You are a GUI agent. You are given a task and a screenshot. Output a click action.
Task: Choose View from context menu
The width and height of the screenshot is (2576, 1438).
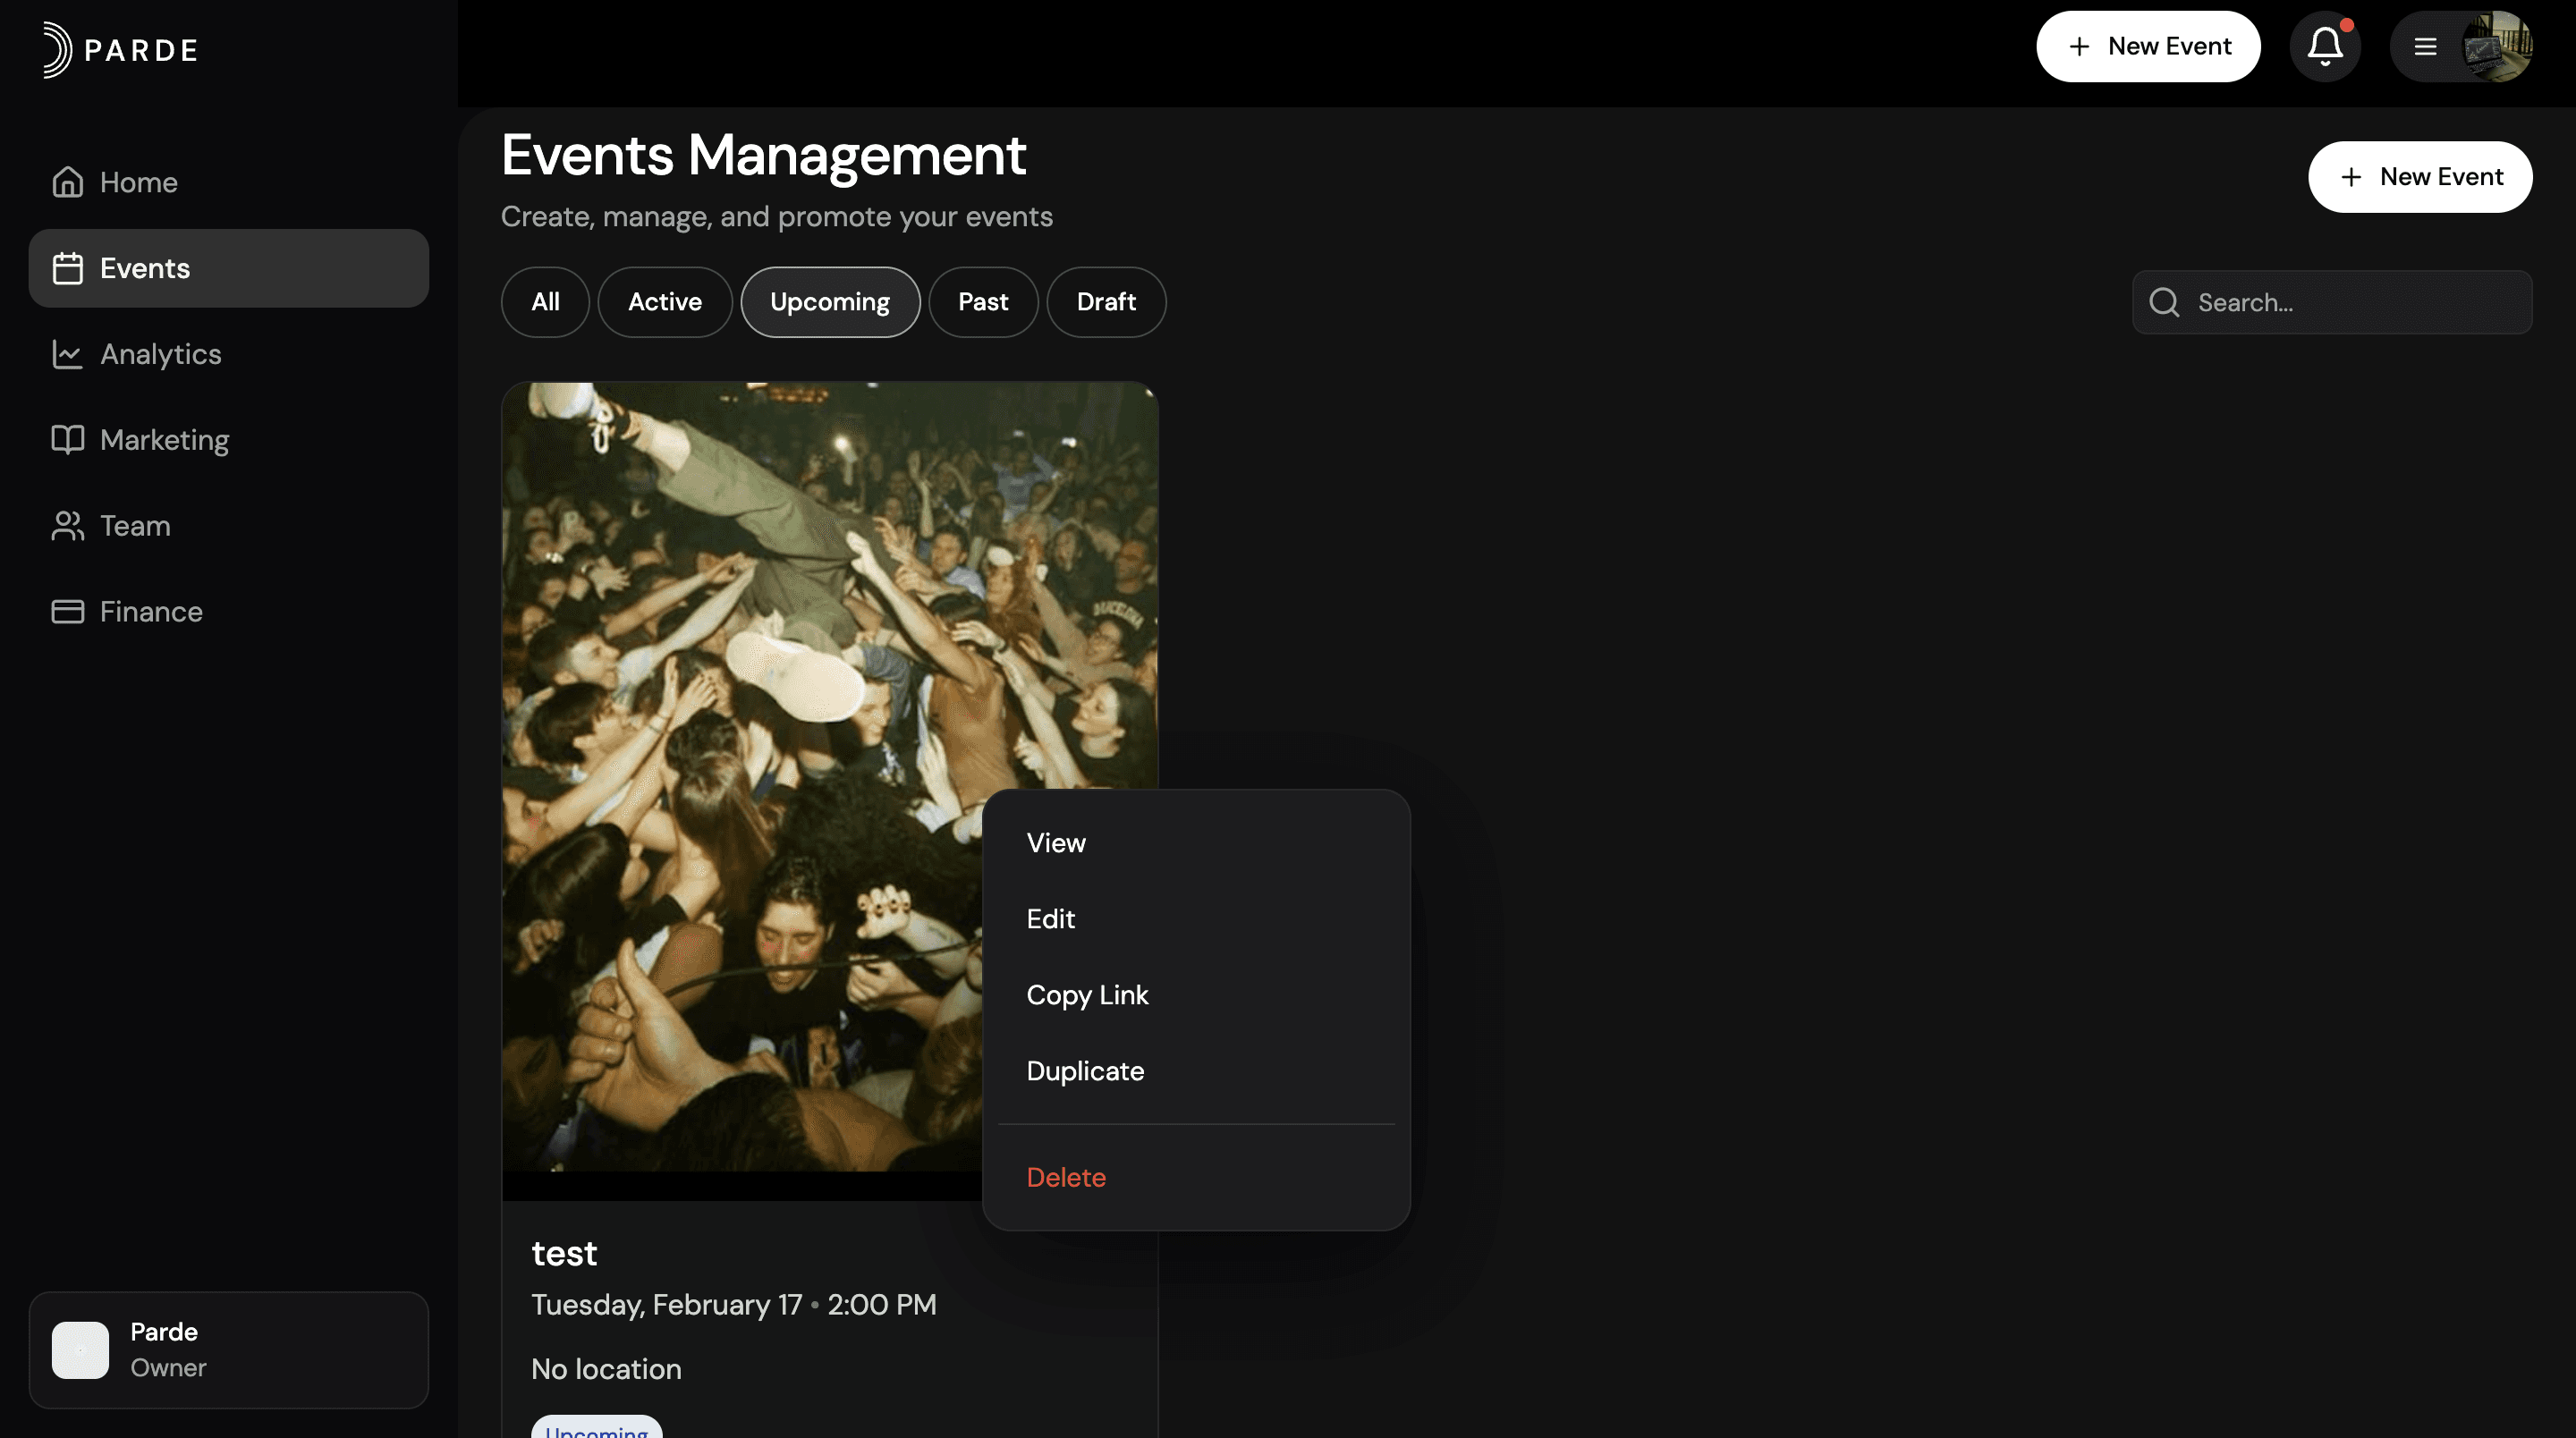coord(1055,843)
